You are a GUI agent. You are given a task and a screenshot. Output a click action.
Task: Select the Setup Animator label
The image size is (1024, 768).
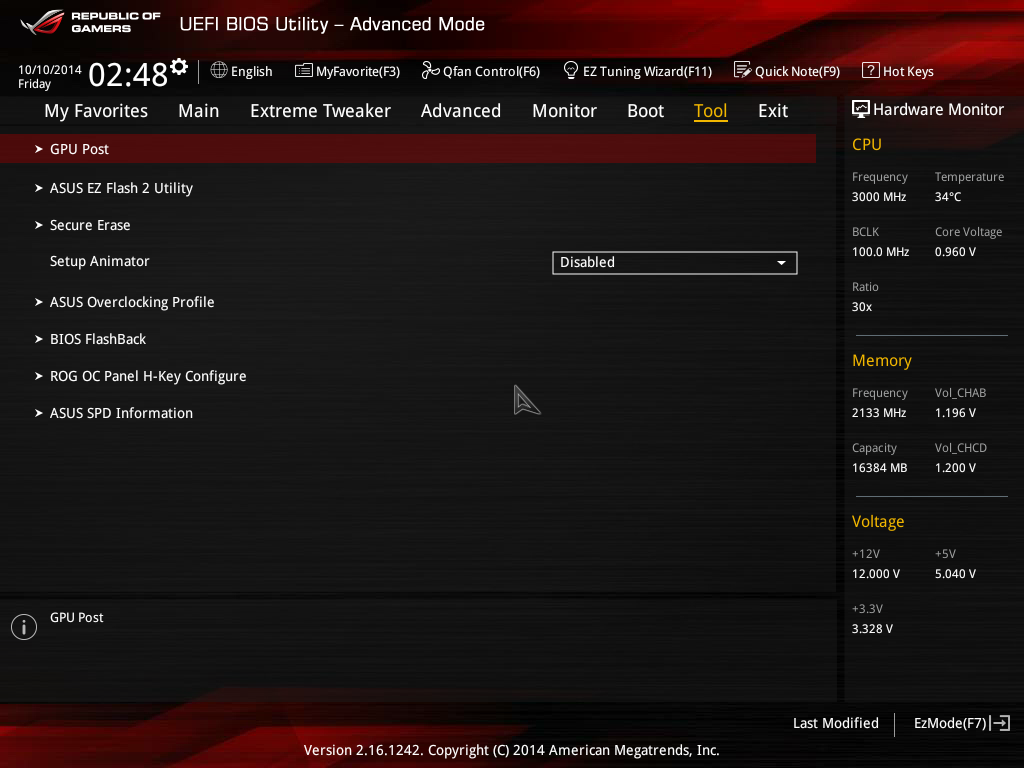tap(100, 261)
